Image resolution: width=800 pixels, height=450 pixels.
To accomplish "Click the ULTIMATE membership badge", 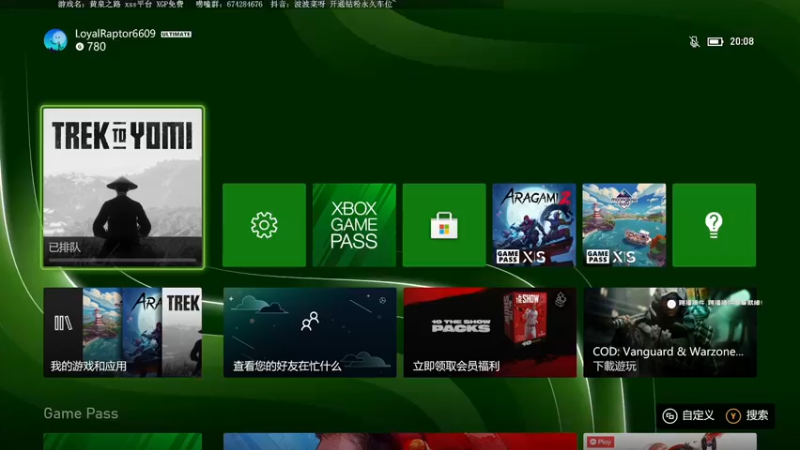I will click(176, 34).
